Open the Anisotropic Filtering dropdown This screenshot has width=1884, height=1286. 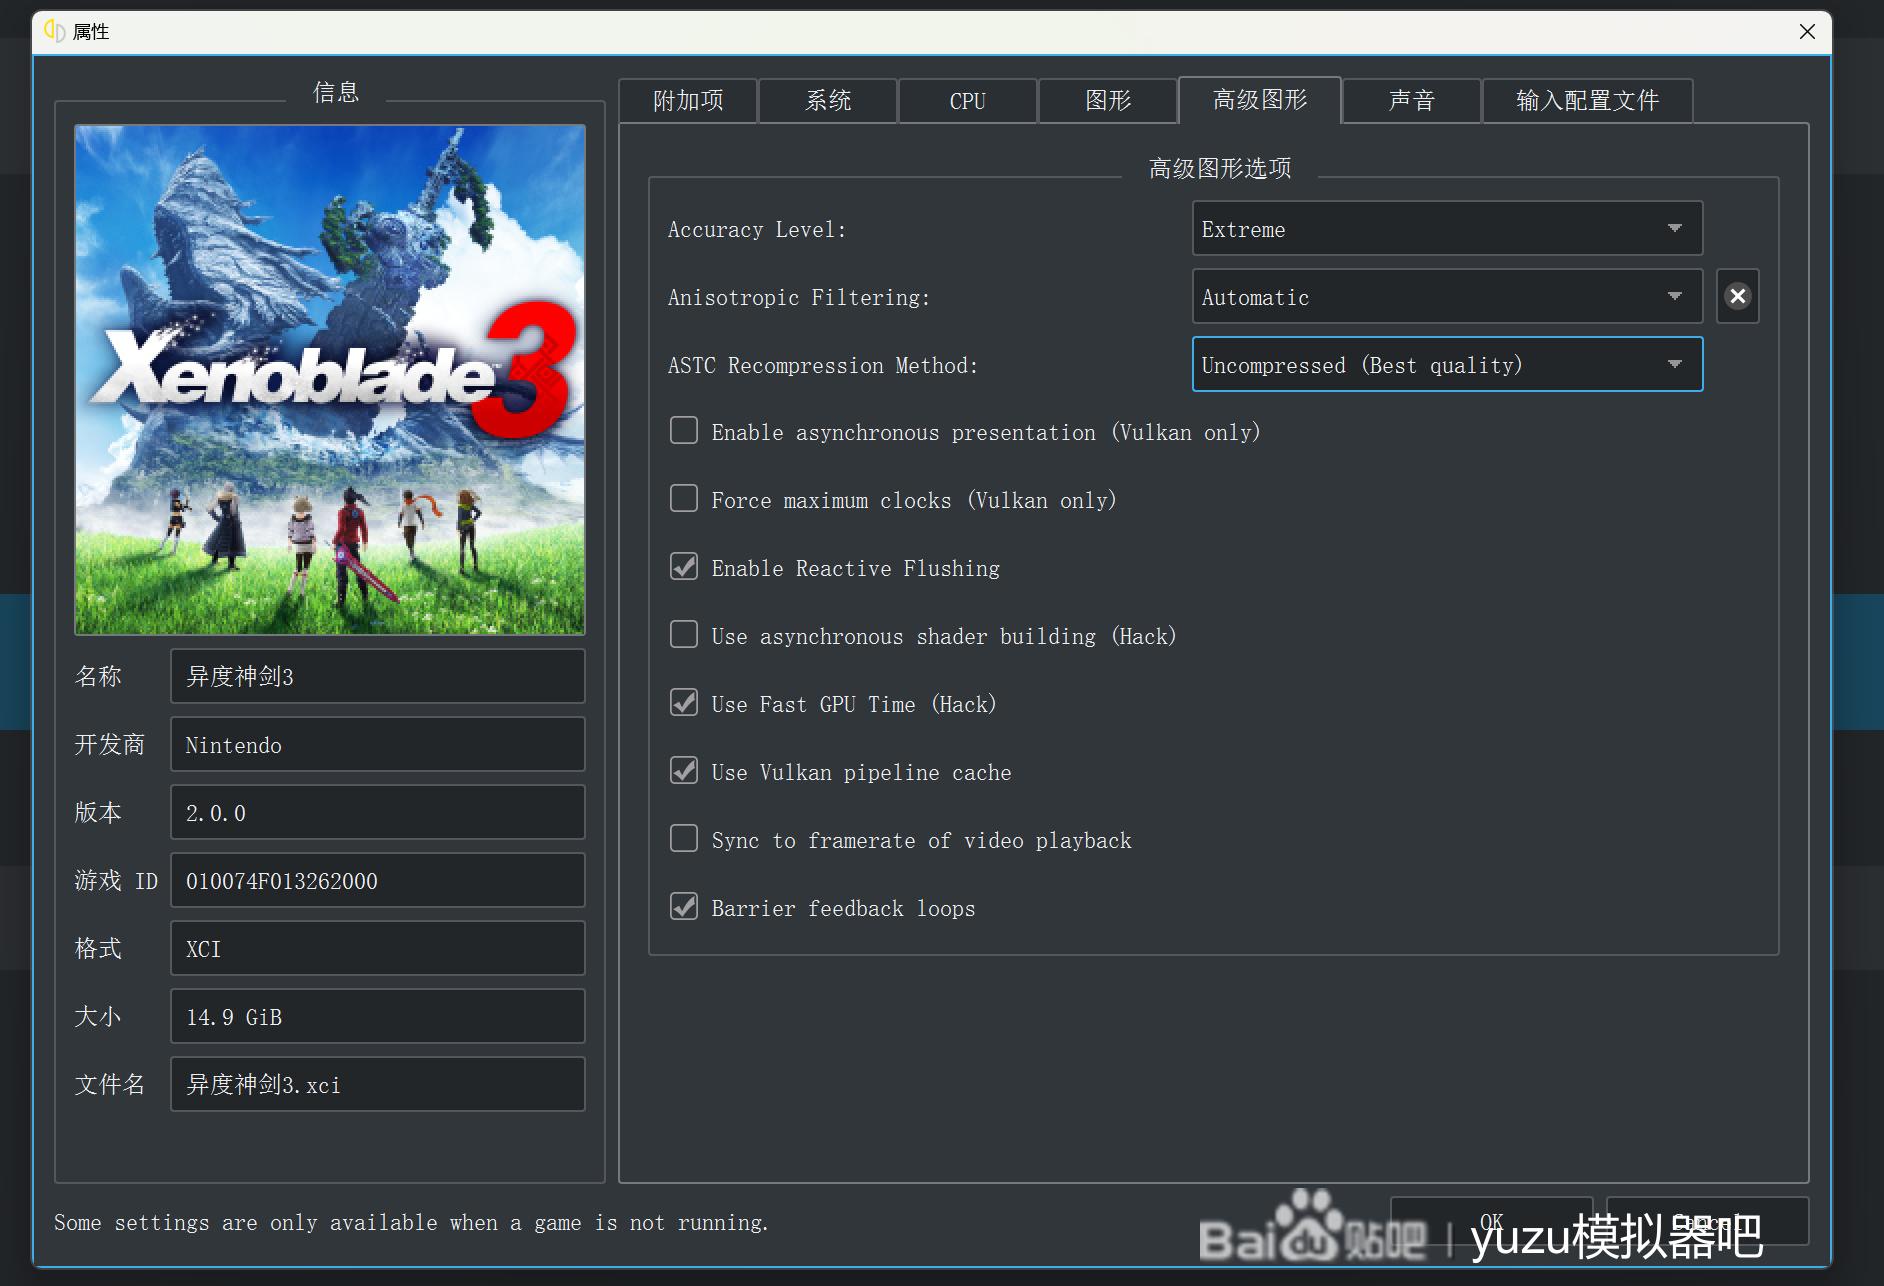(x=1447, y=297)
